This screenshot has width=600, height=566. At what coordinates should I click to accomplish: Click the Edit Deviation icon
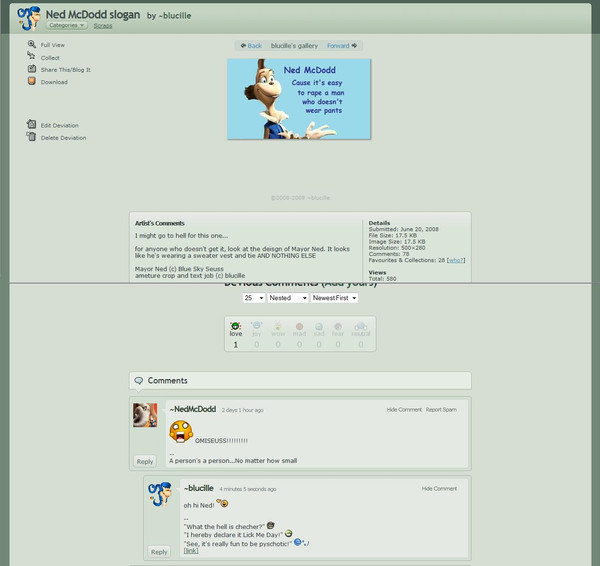point(31,124)
